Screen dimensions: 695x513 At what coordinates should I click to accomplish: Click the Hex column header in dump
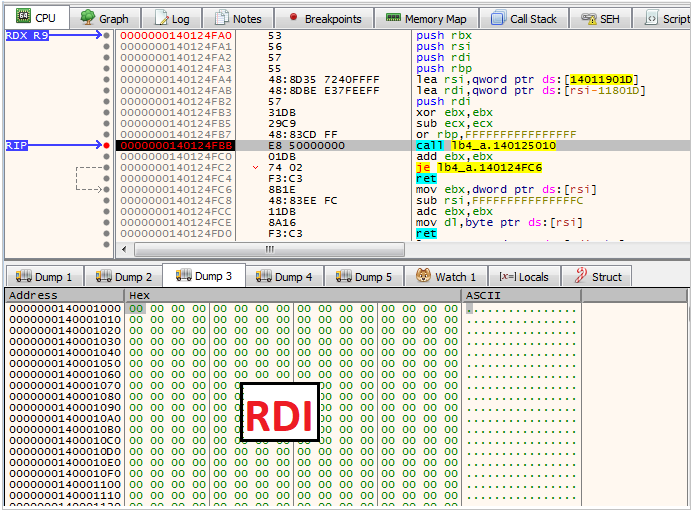pos(293,295)
